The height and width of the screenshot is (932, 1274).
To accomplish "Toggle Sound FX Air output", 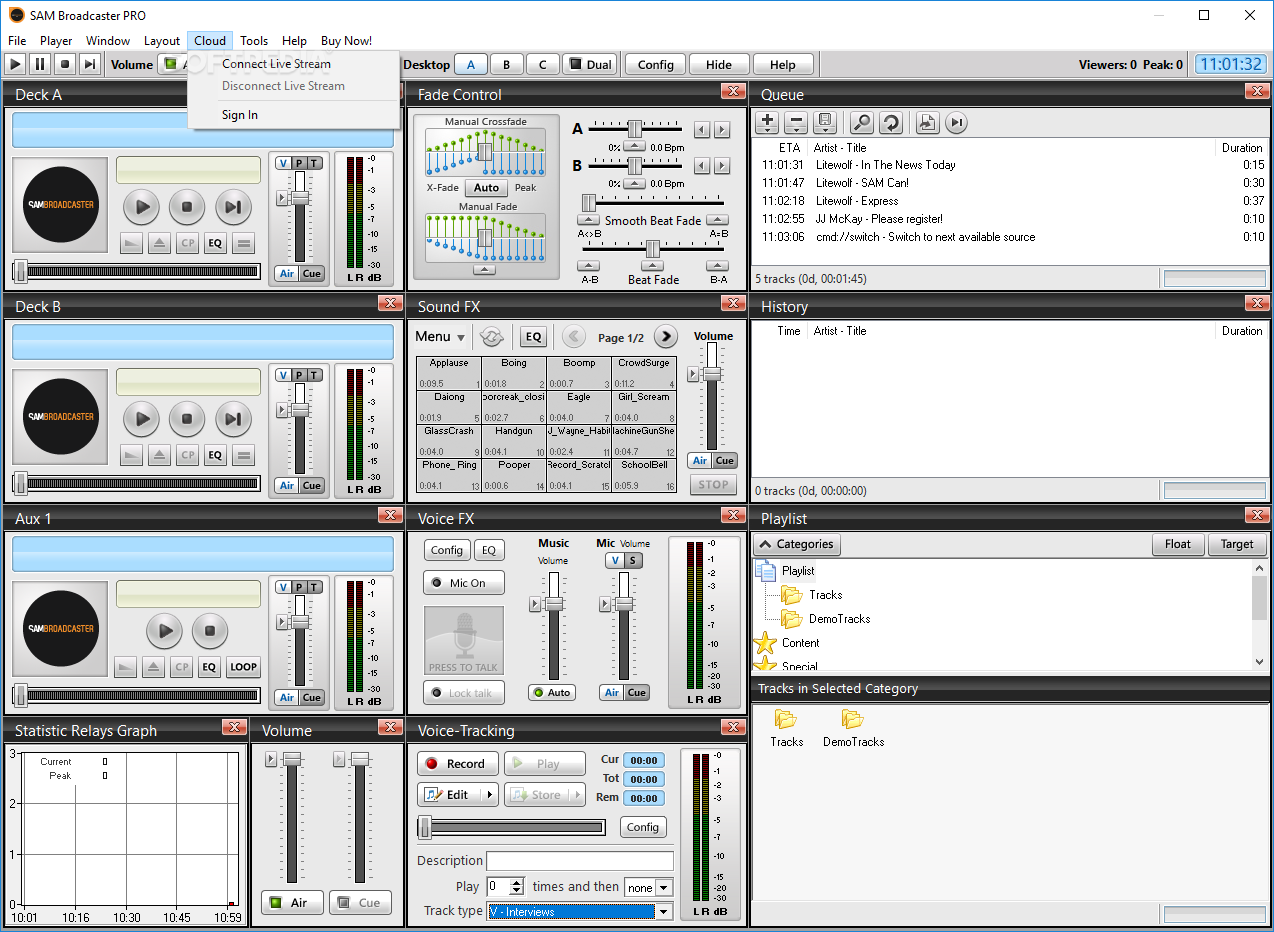I will pyautogui.click(x=700, y=461).
